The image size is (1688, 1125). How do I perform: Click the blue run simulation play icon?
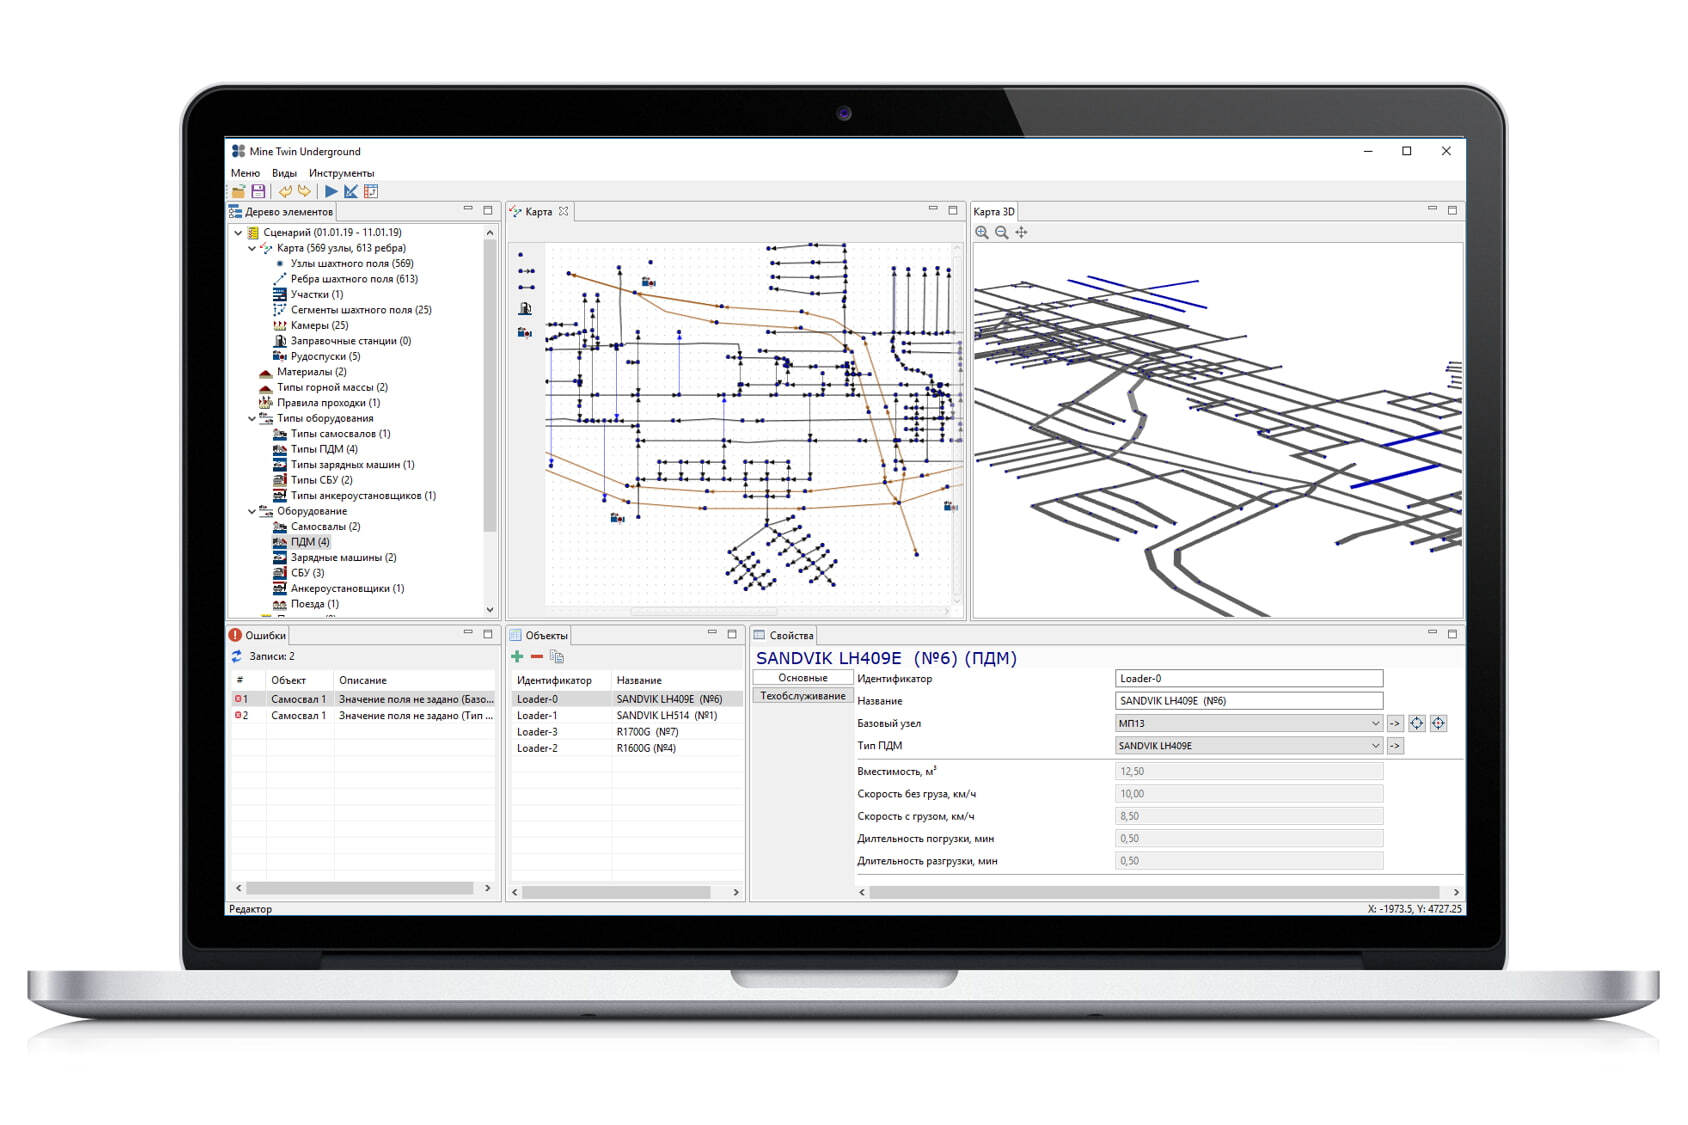tap(331, 191)
